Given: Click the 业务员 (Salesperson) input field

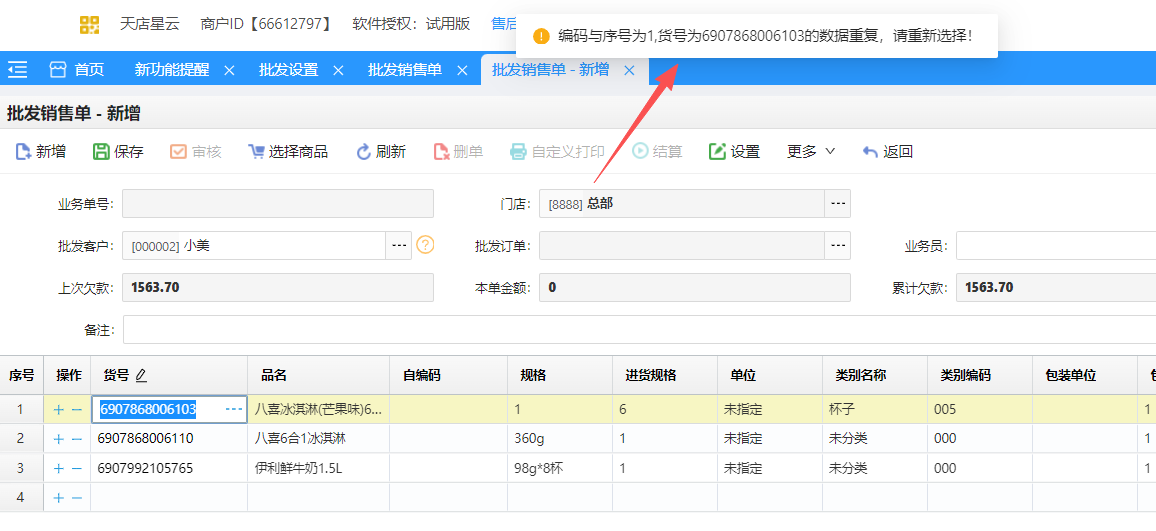Looking at the screenshot, I should click(x=1055, y=245).
